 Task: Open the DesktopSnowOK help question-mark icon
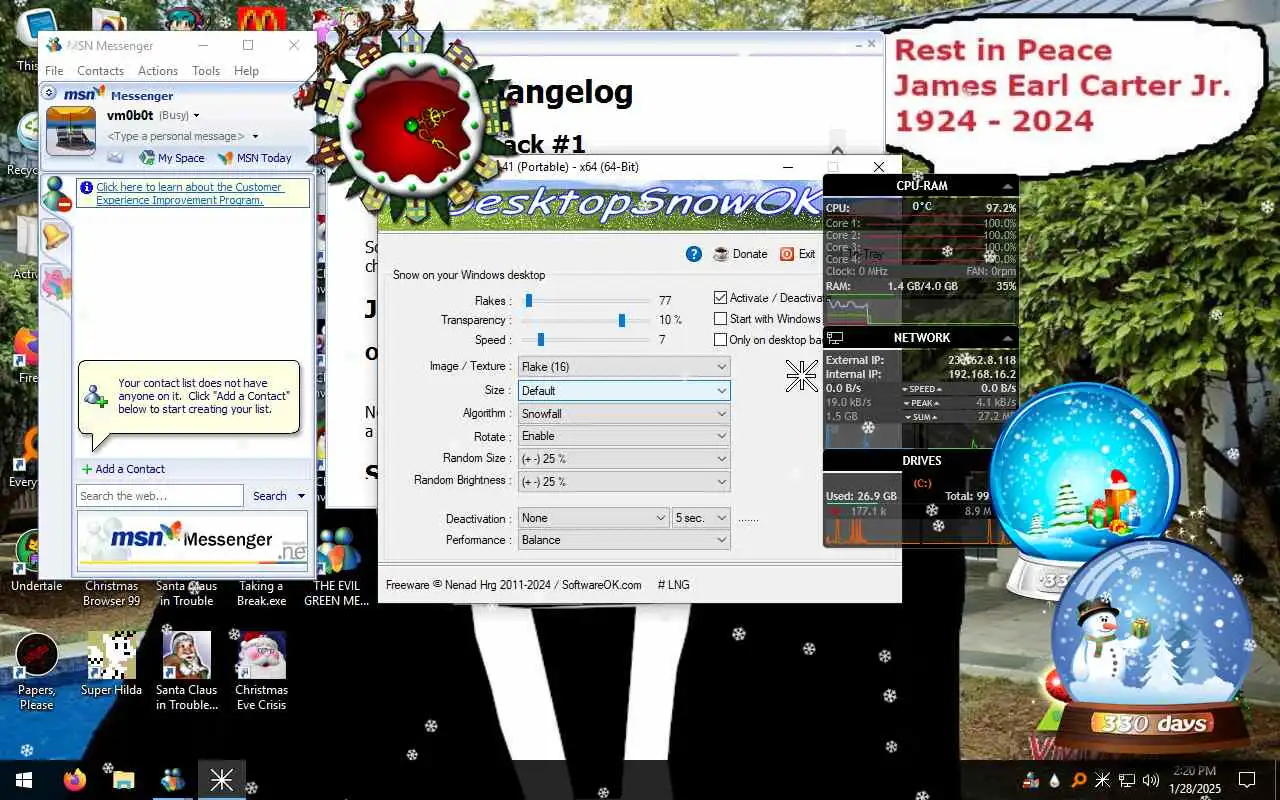coord(694,254)
